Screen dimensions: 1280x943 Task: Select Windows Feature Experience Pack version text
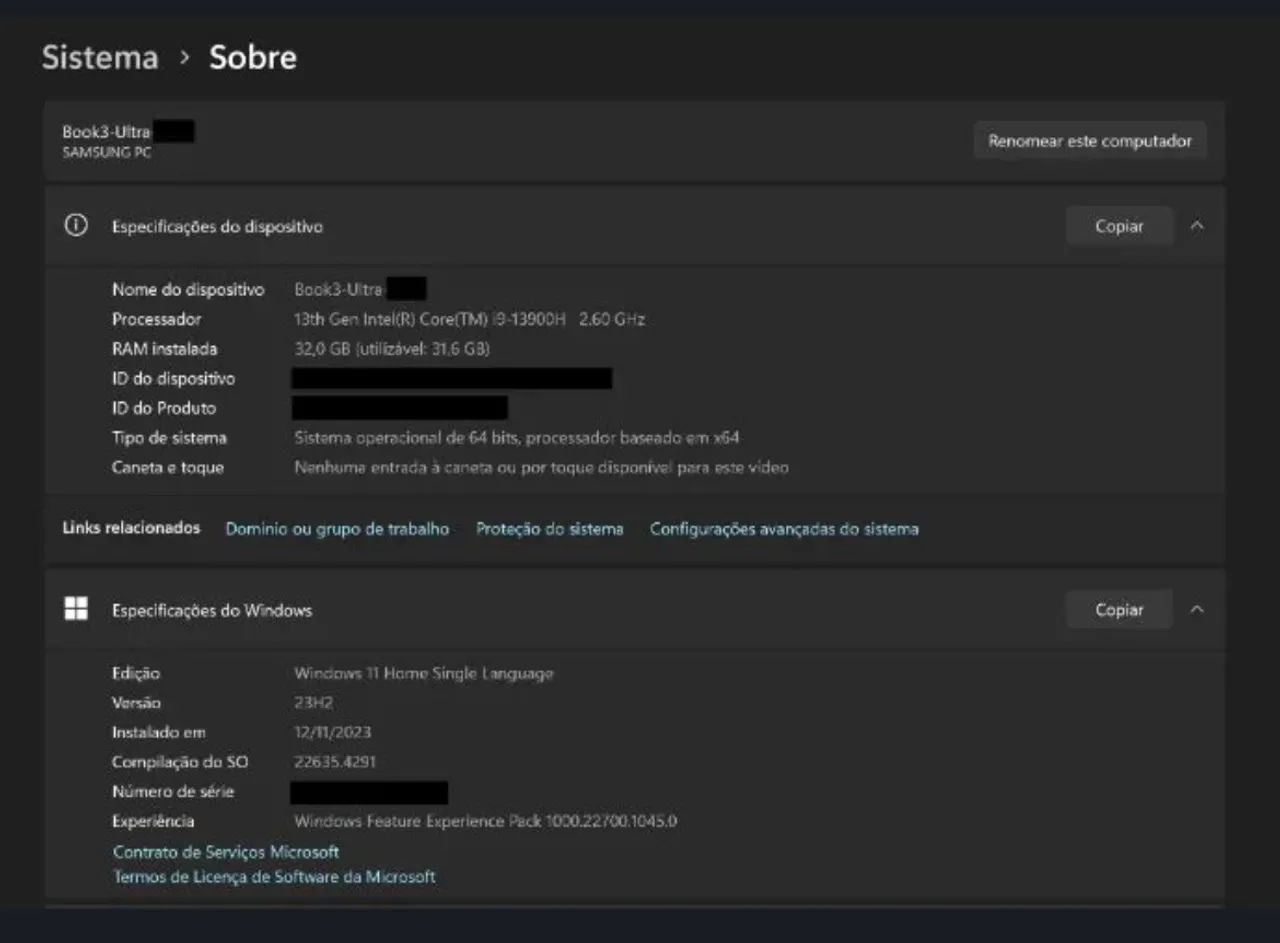click(485, 821)
